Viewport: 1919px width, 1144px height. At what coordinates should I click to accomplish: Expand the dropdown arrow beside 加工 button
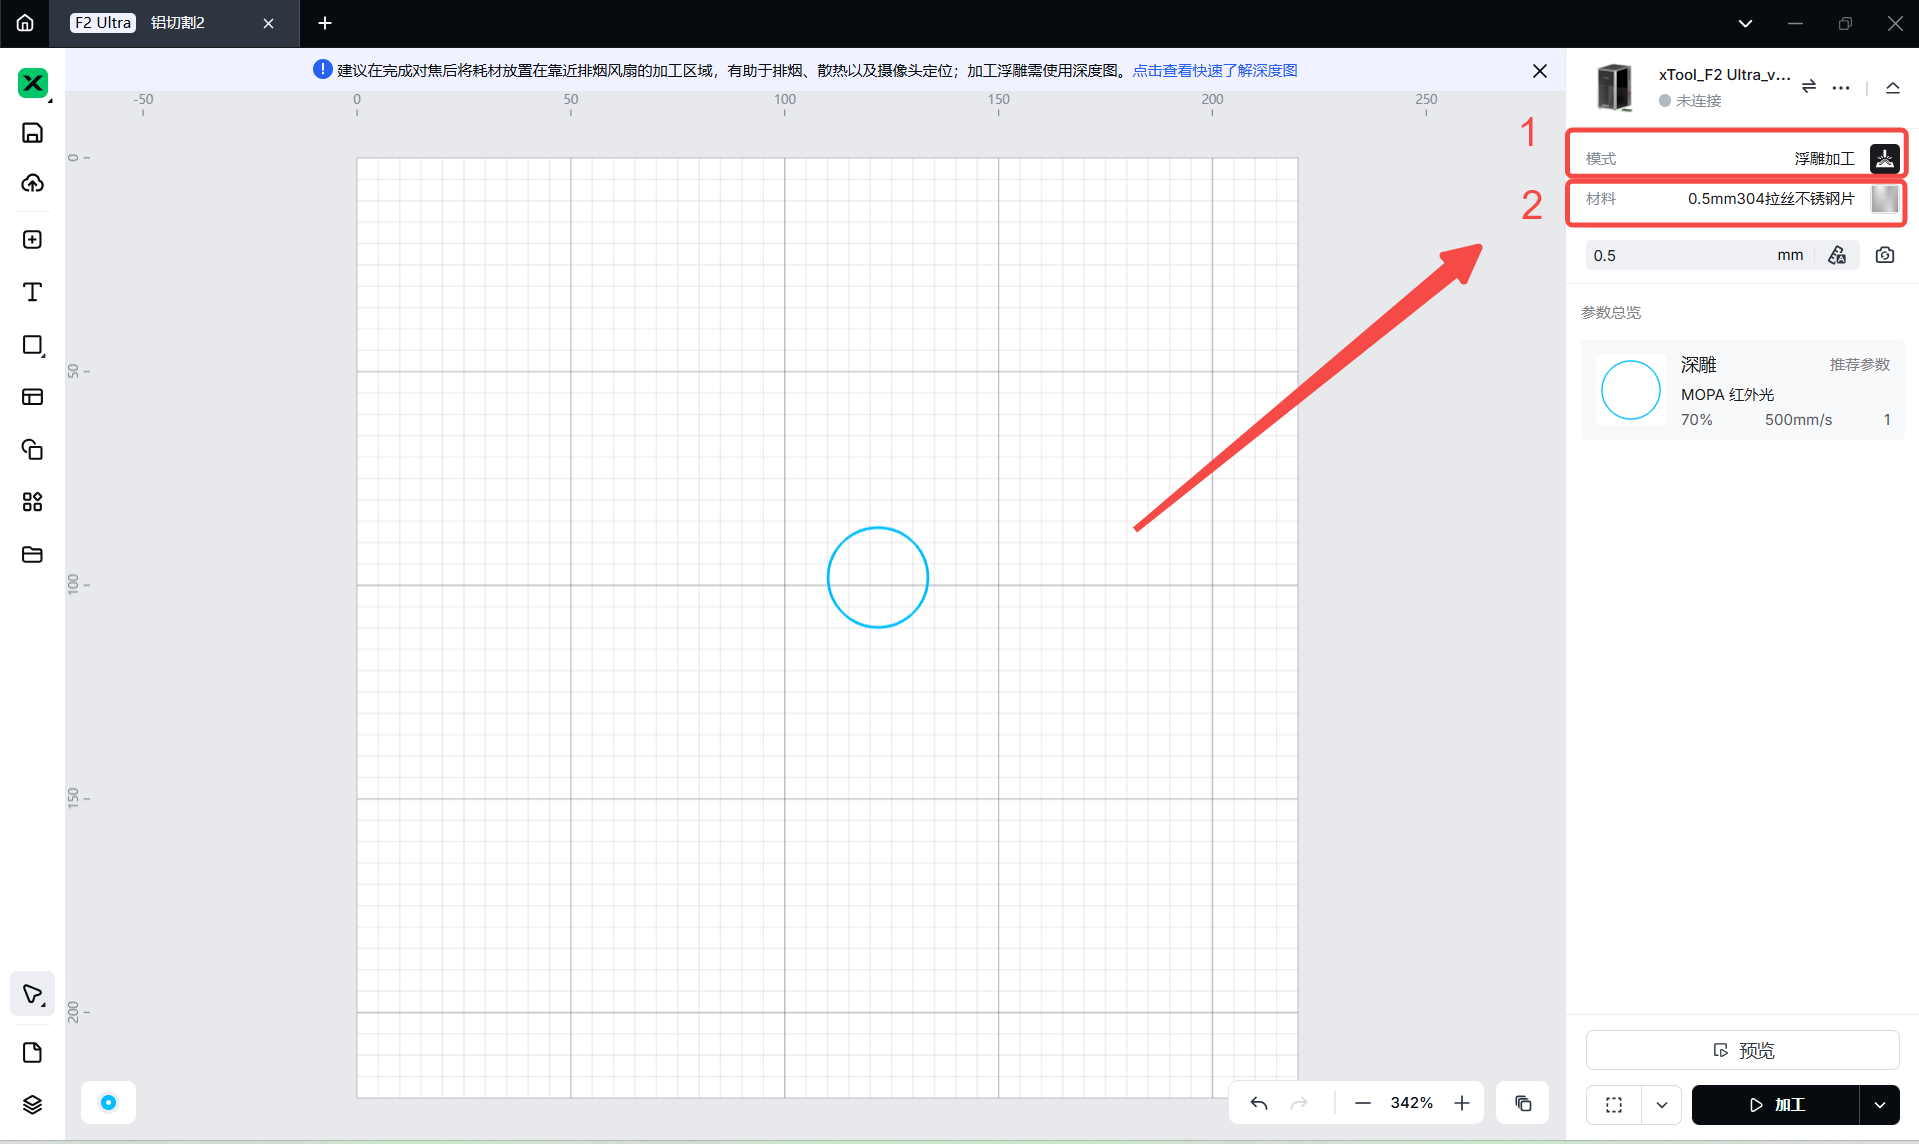click(1880, 1105)
